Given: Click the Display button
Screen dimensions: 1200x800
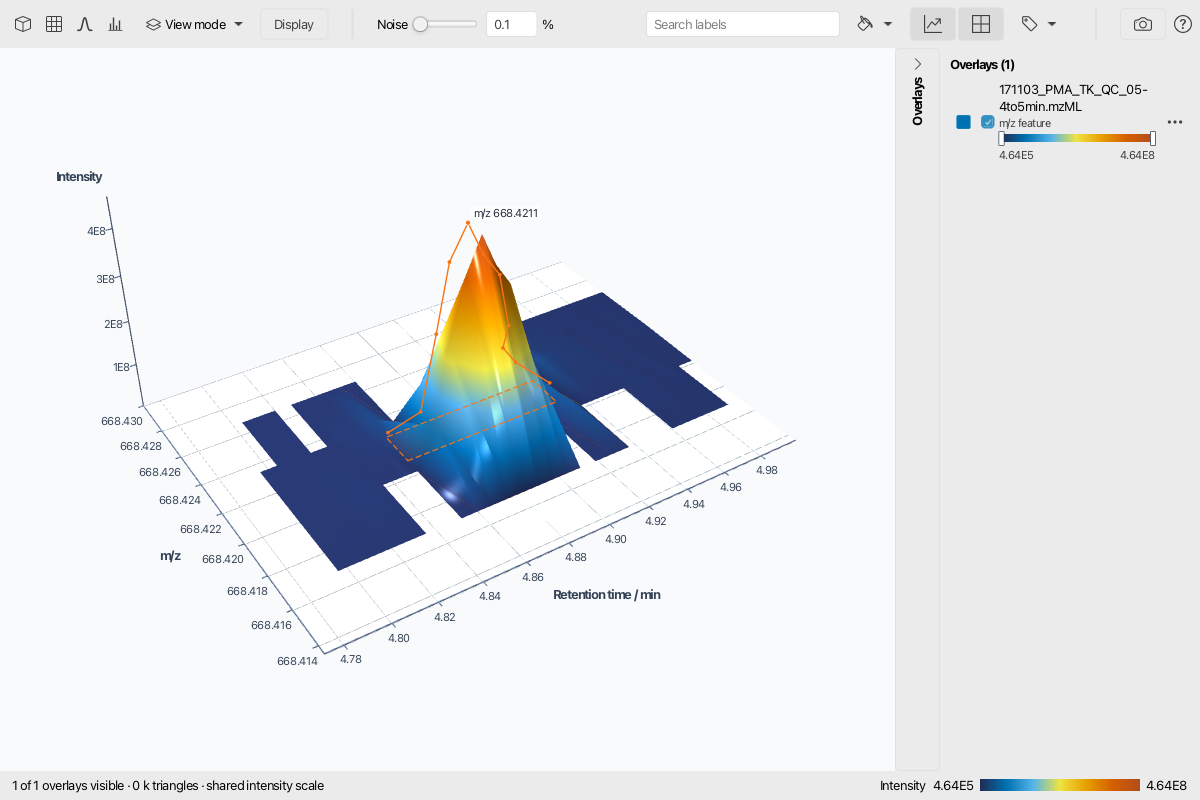Looking at the screenshot, I should [294, 24].
